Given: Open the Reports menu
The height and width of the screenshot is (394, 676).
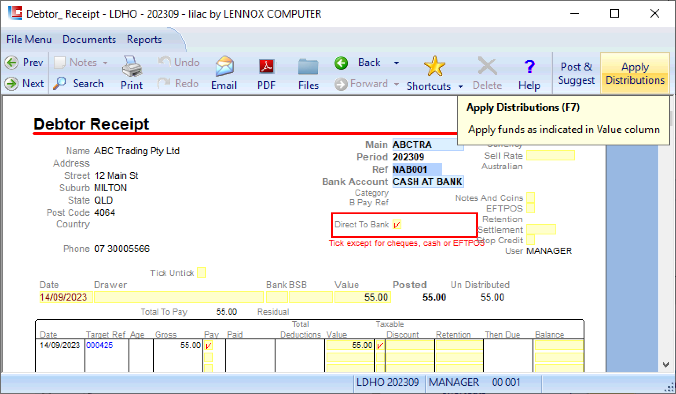Looking at the screenshot, I should click(144, 39).
